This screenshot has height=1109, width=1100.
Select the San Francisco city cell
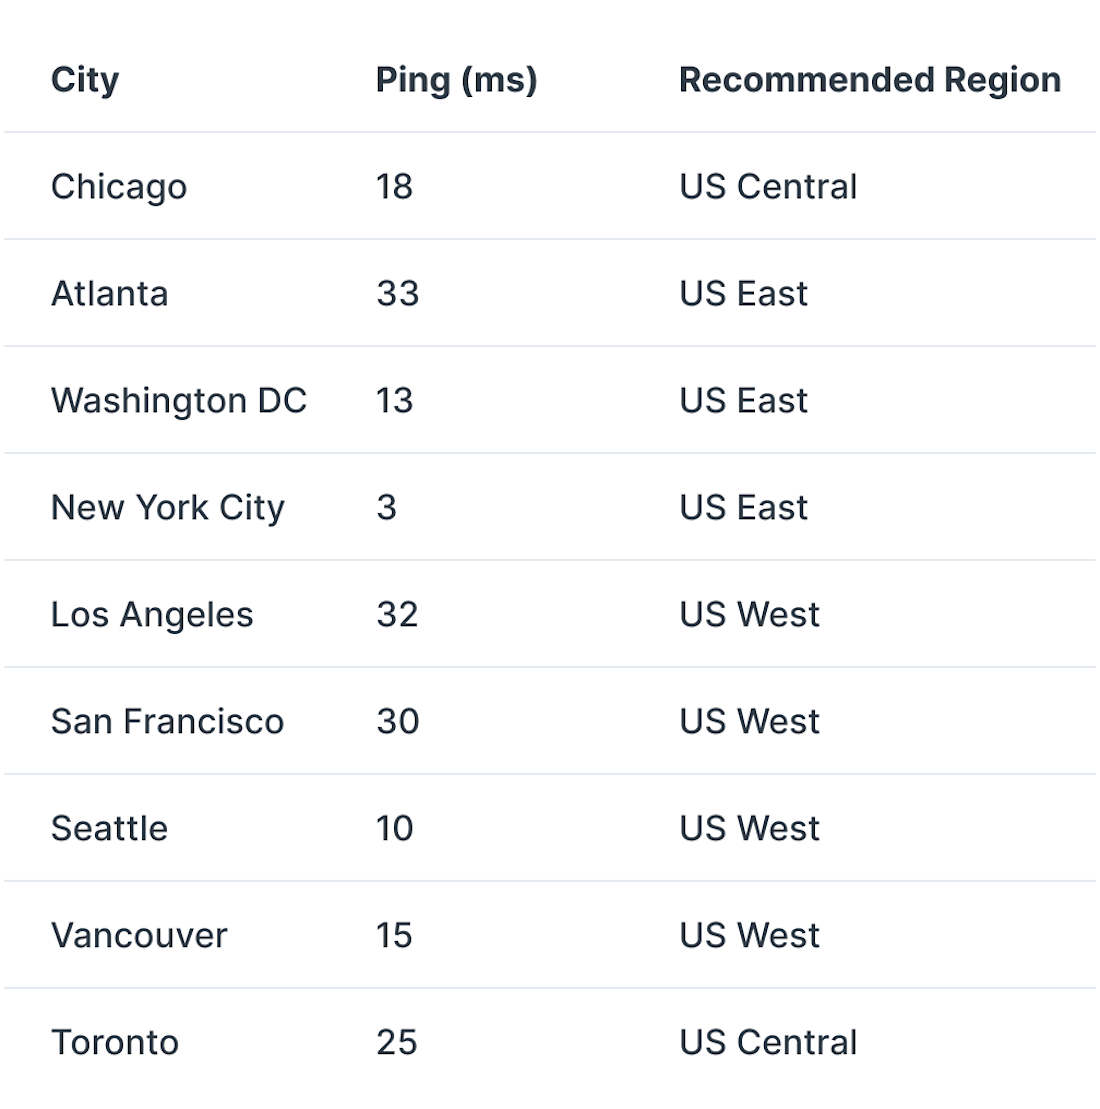point(168,721)
